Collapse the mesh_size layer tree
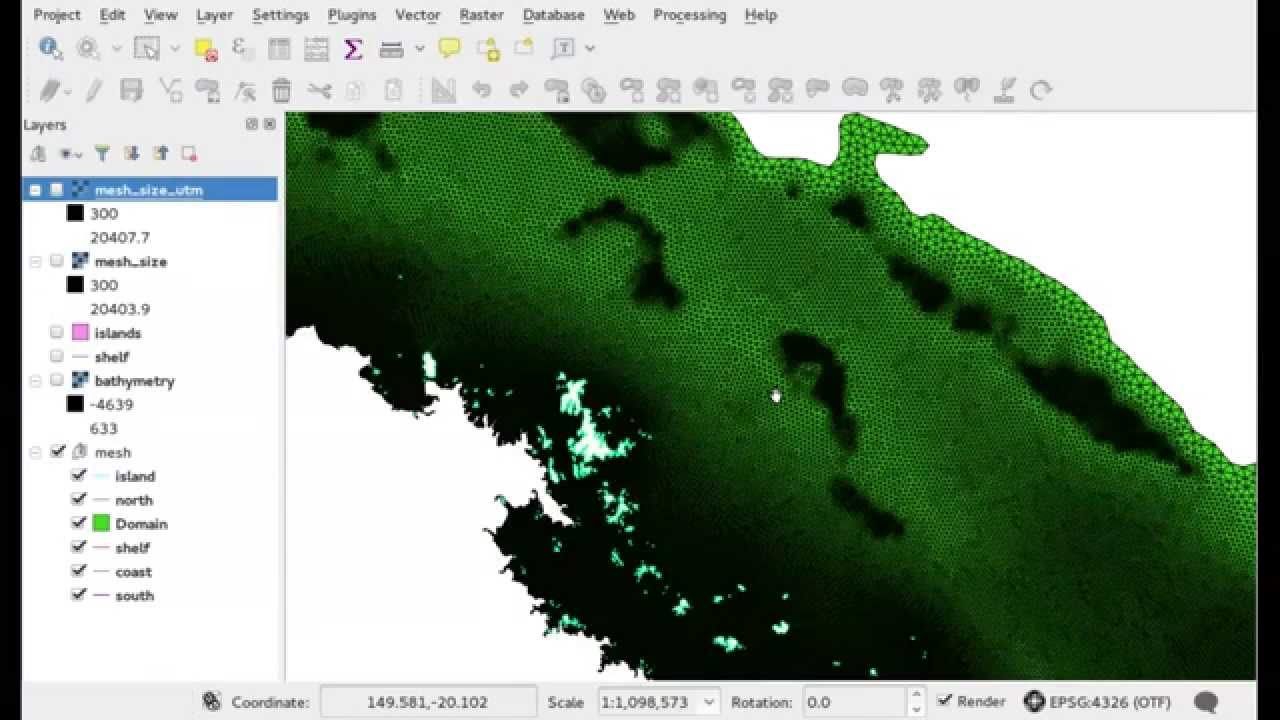The width and height of the screenshot is (1280, 720). pyautogui.click(x=36, y=262)
